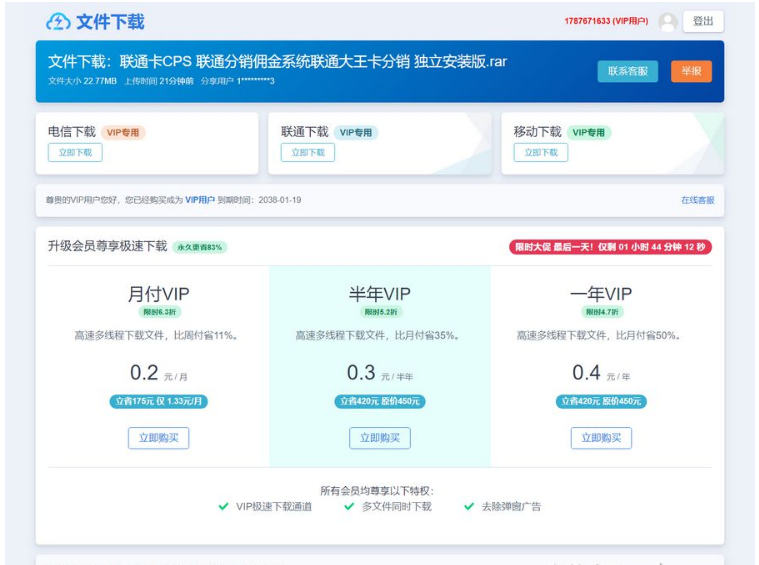Image resolution: width=759 pixels, height=565 pixels.
Task: Click the 联通下载 card title
Action: tap(304, 132)
